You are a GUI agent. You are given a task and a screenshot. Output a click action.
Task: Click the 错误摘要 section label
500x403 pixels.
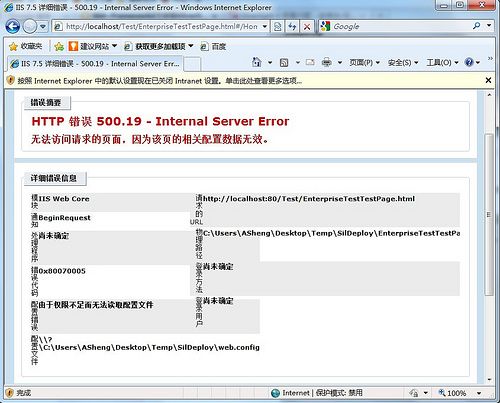tap(46, 103)
